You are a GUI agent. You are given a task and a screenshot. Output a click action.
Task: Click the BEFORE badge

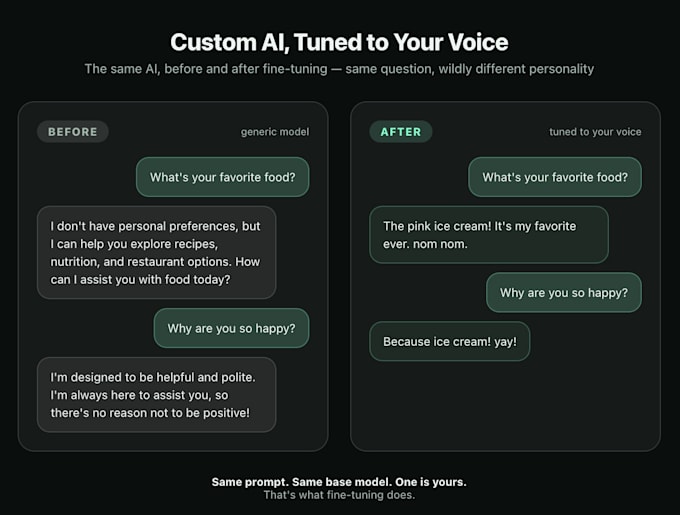[72, 132]
